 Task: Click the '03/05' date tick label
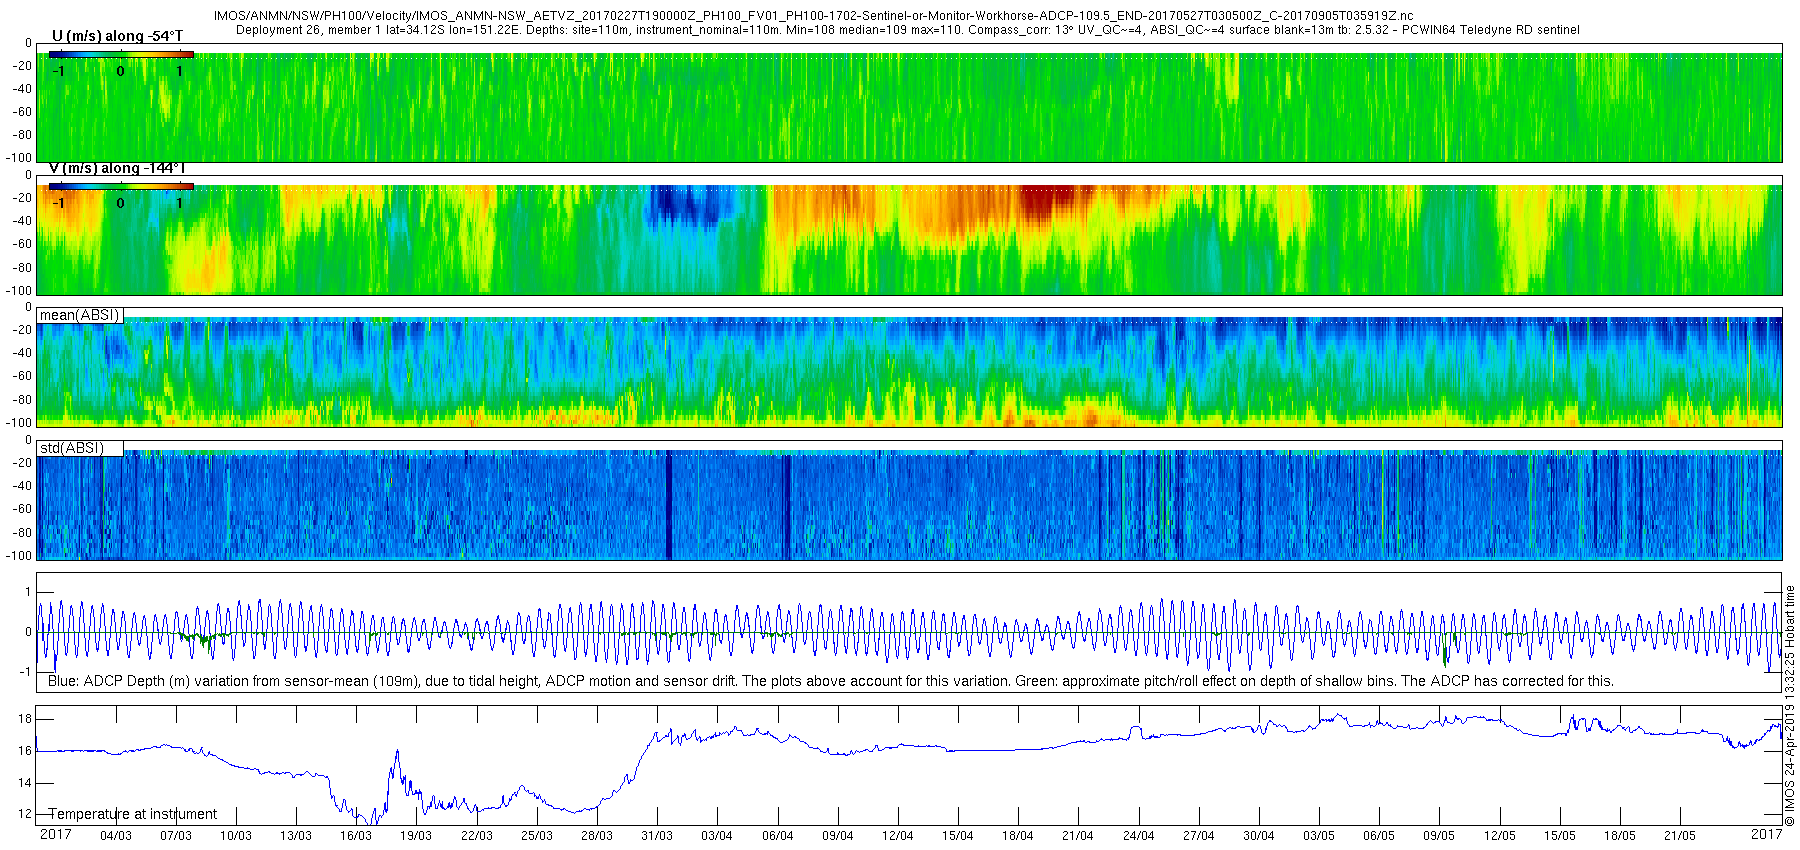[x=1319, y=836]
